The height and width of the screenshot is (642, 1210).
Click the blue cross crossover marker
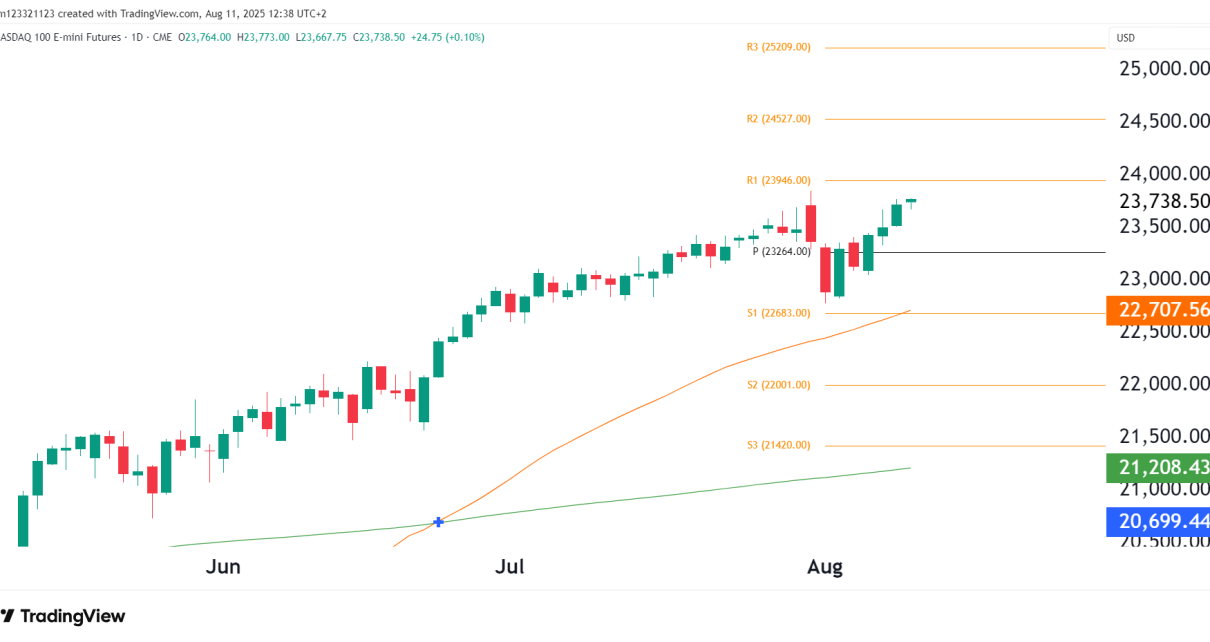(x=438, y=522)
